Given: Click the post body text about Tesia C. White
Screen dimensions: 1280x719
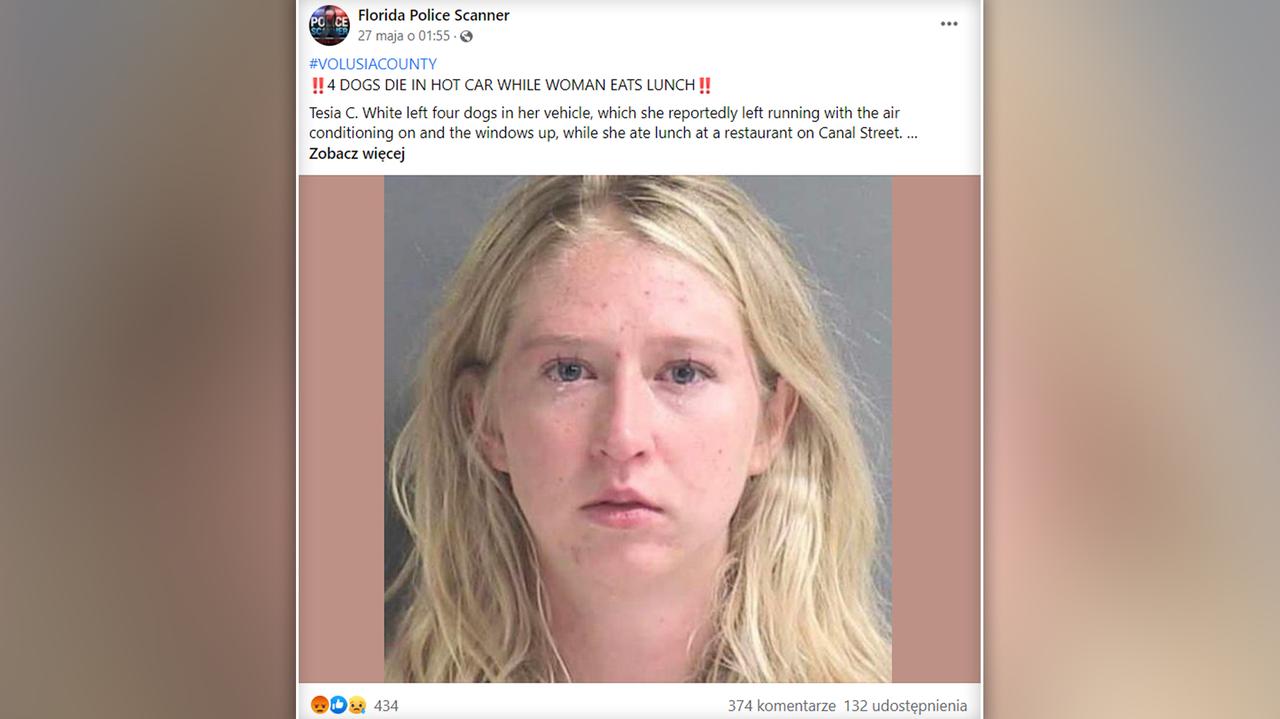Looking at the screenshot, I should pyautogui.click(x=613, y=123).
